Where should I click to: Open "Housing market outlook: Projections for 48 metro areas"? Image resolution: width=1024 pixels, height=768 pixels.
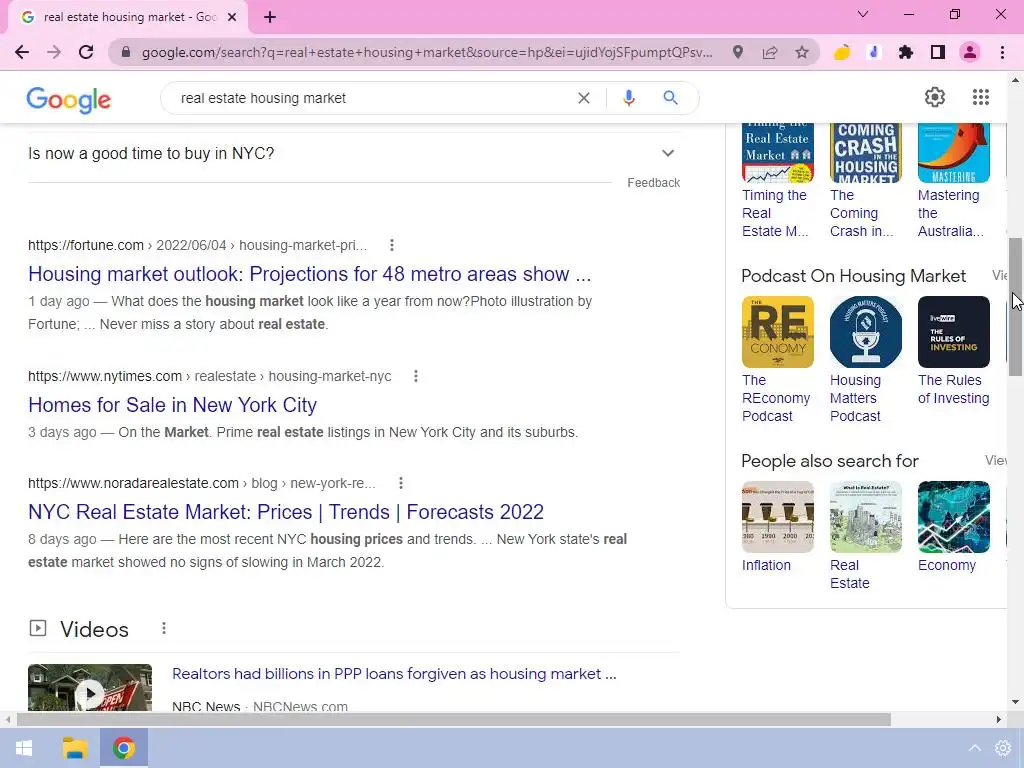[310, 274]
